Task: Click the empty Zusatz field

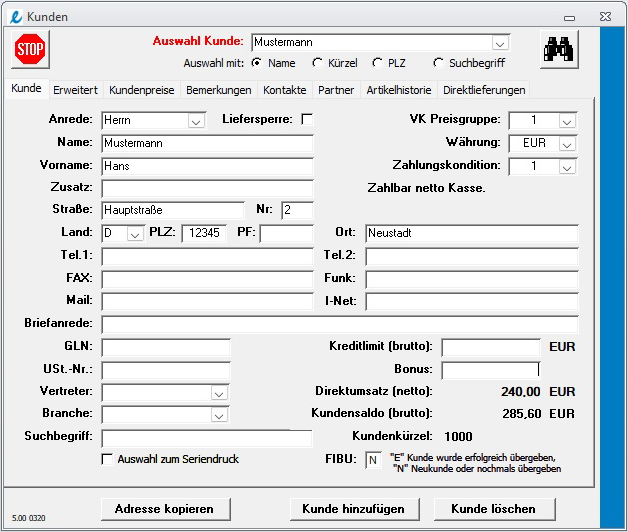Action: 207,189
